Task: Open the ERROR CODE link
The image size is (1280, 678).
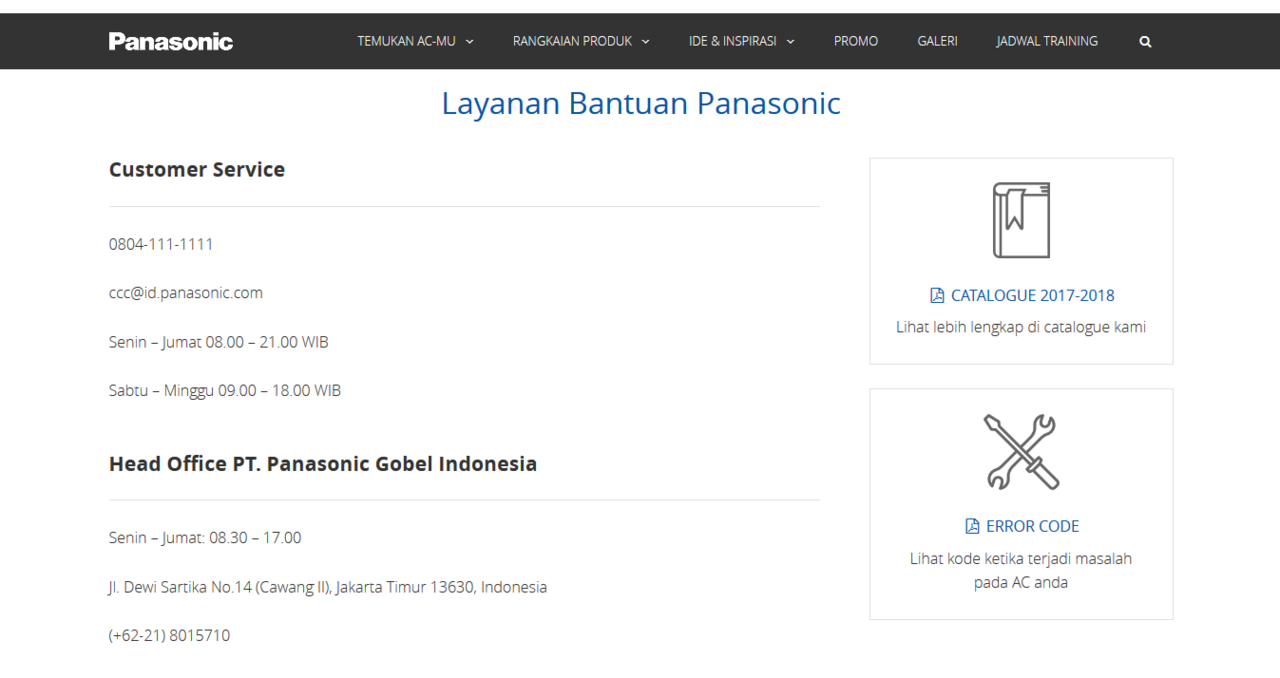Action: (x=1033, y=526)
